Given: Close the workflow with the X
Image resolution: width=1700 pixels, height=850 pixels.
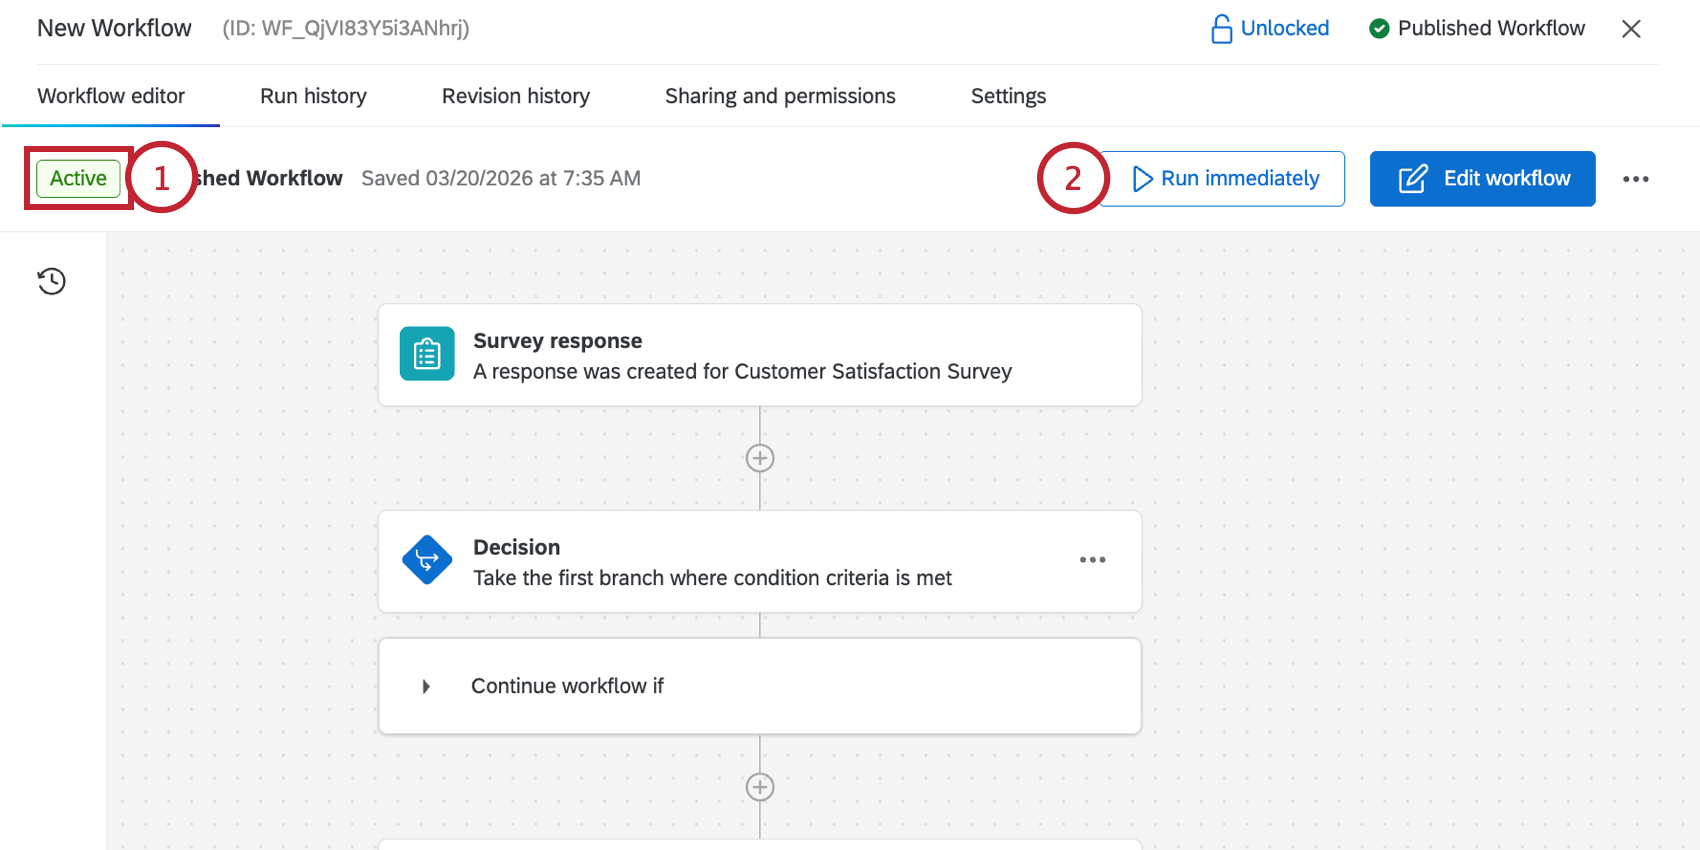Looking at the screenshot, I should [1631, 29].
